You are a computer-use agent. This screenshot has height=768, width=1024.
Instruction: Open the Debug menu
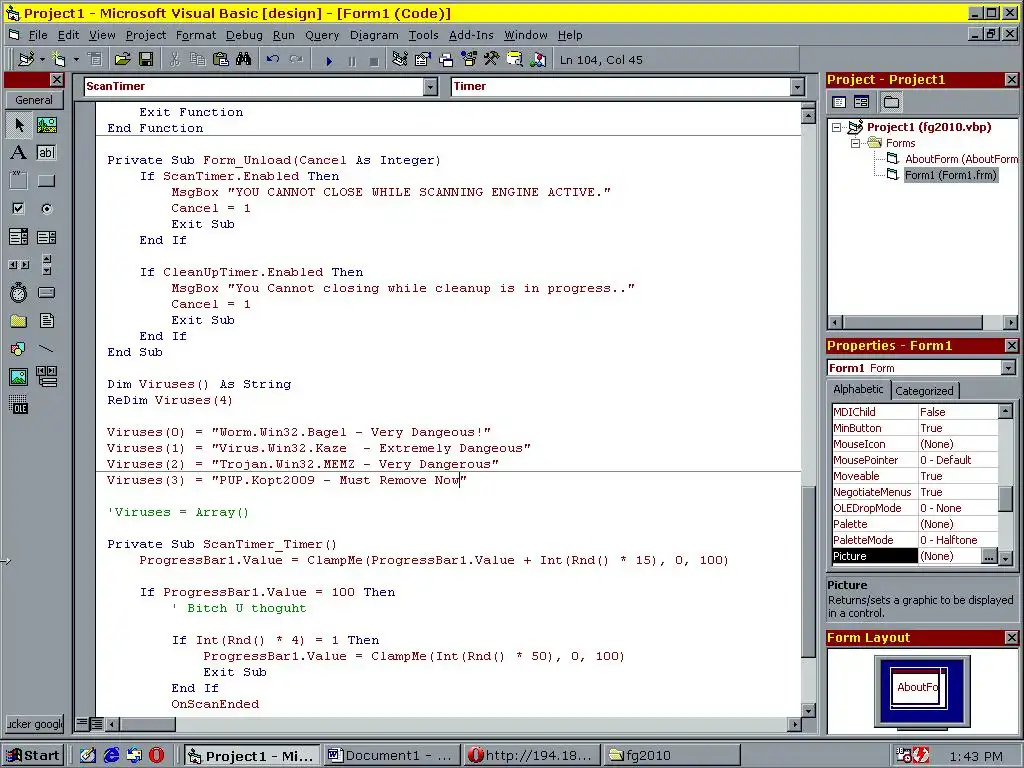pos(244,35)
